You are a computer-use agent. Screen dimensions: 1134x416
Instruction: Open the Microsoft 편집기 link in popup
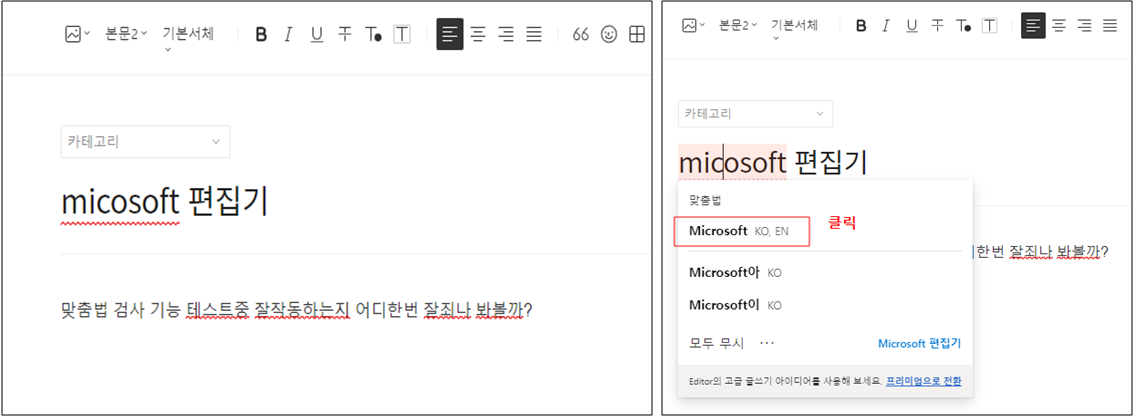[x=919, y=344]
